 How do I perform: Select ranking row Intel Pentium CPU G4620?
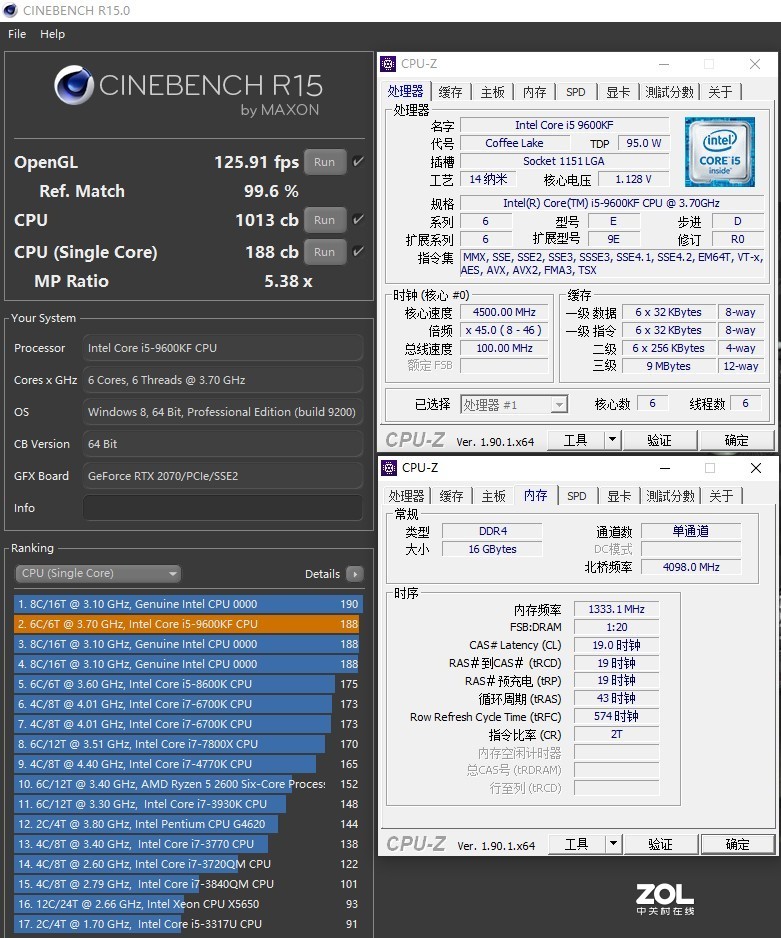click(187, 824)
